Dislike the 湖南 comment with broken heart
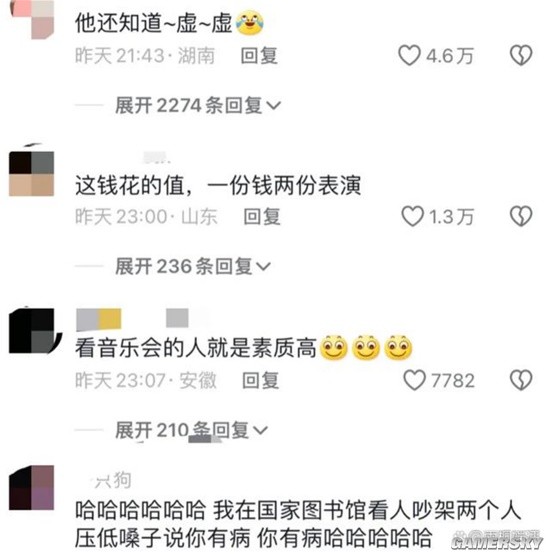Screen dimensions: 550x556 coord(521,55)
